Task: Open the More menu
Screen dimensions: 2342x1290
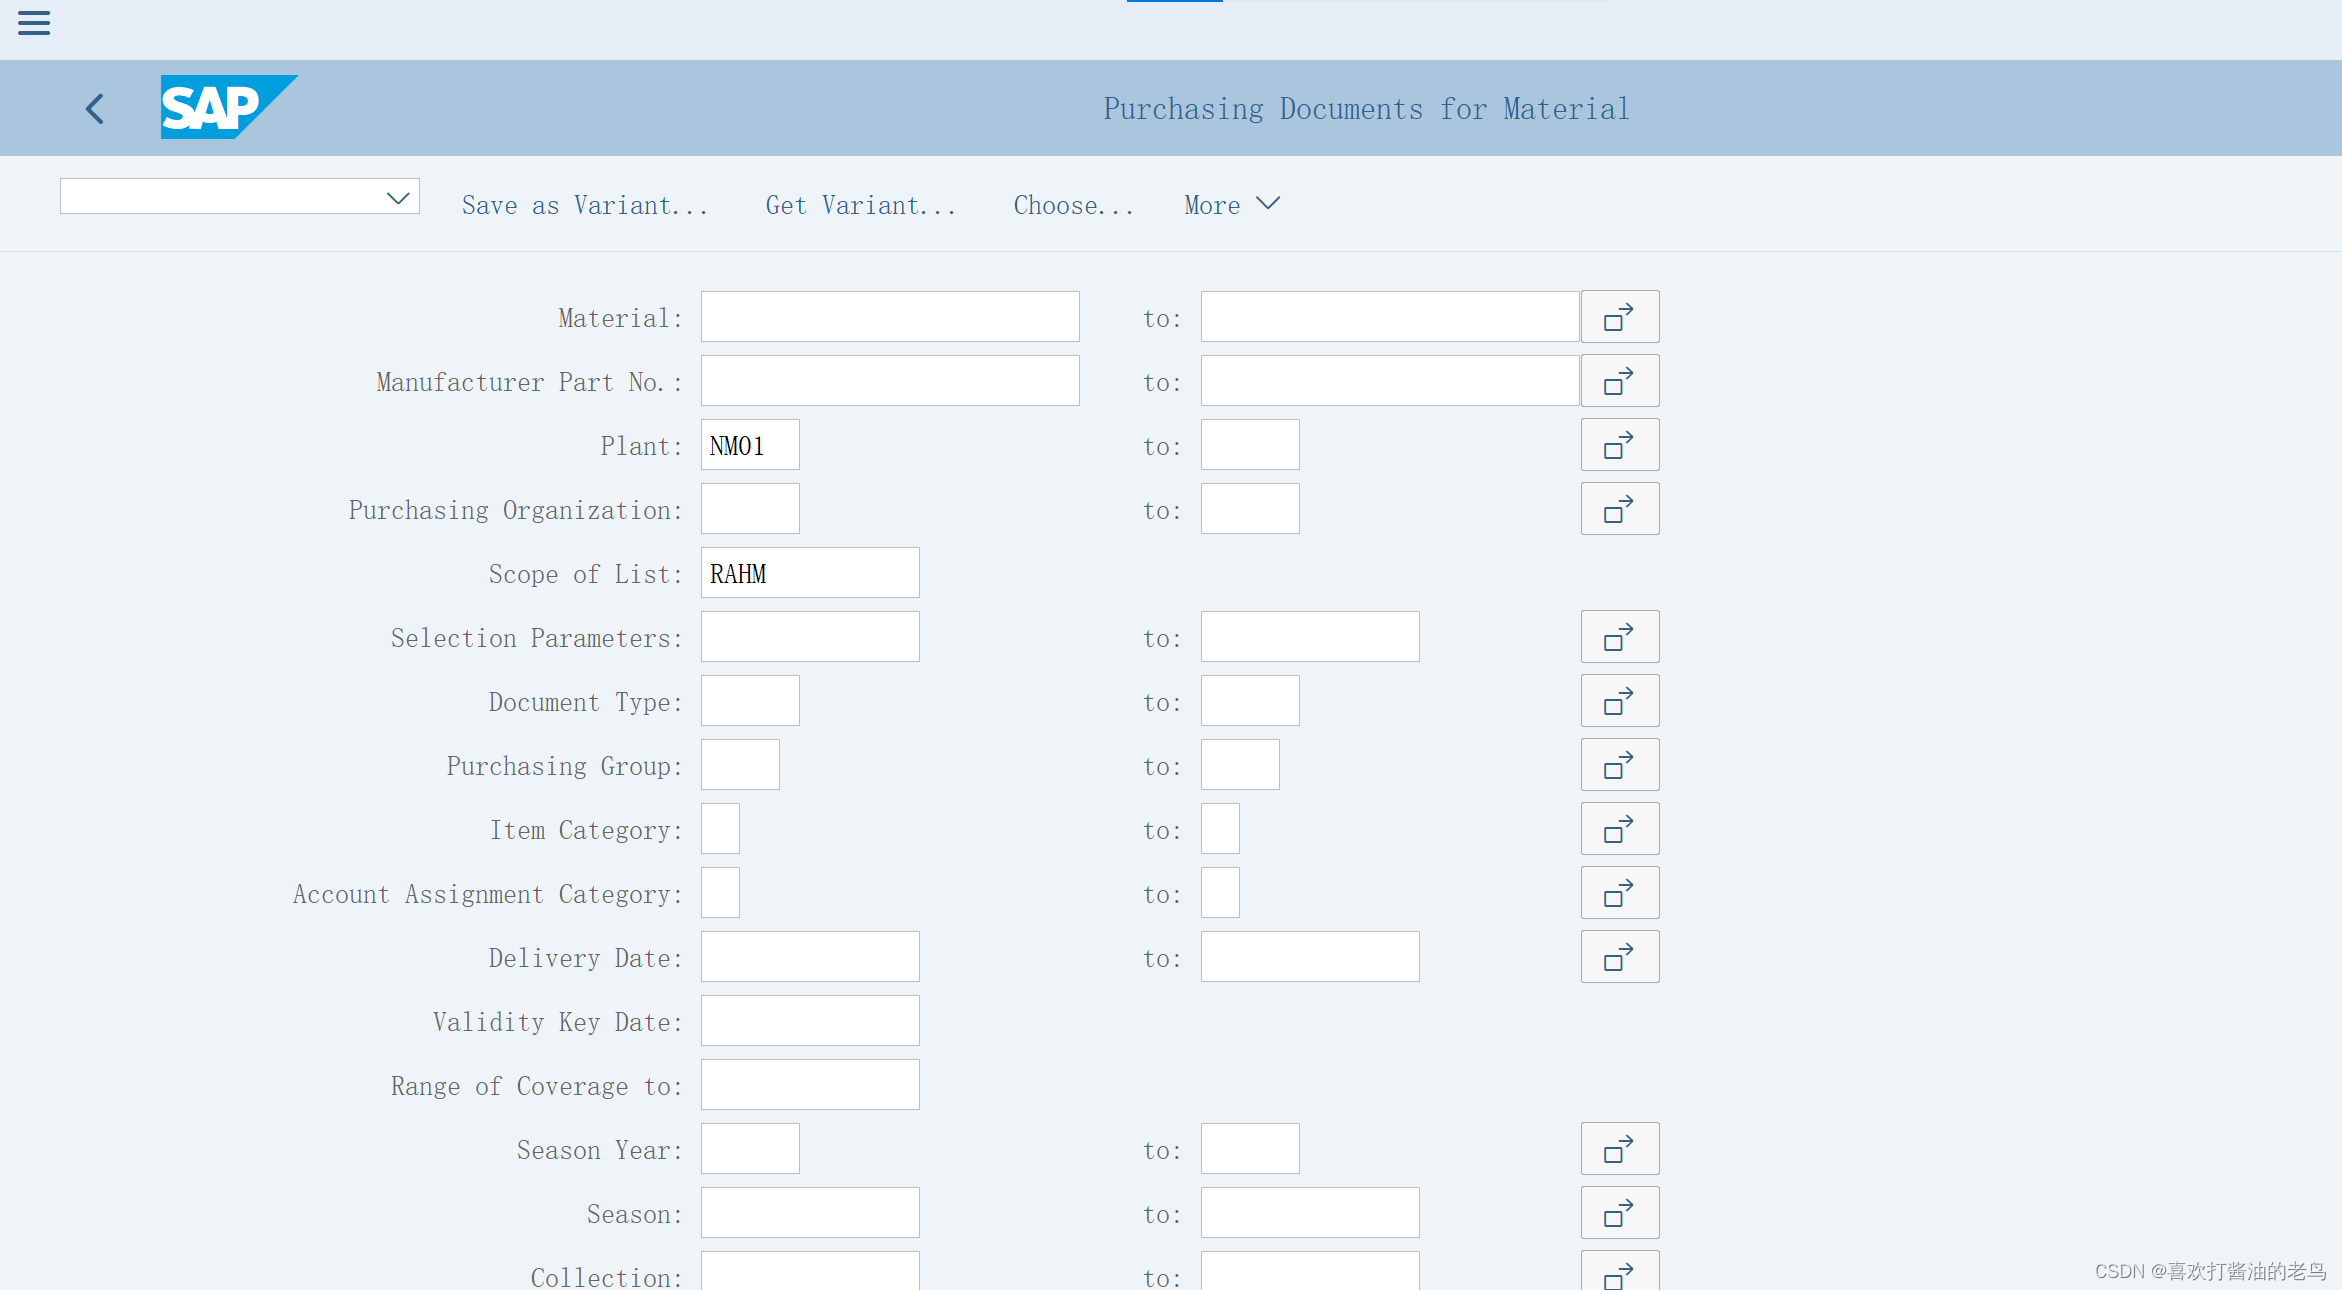Action: [x=1231, y=205]
